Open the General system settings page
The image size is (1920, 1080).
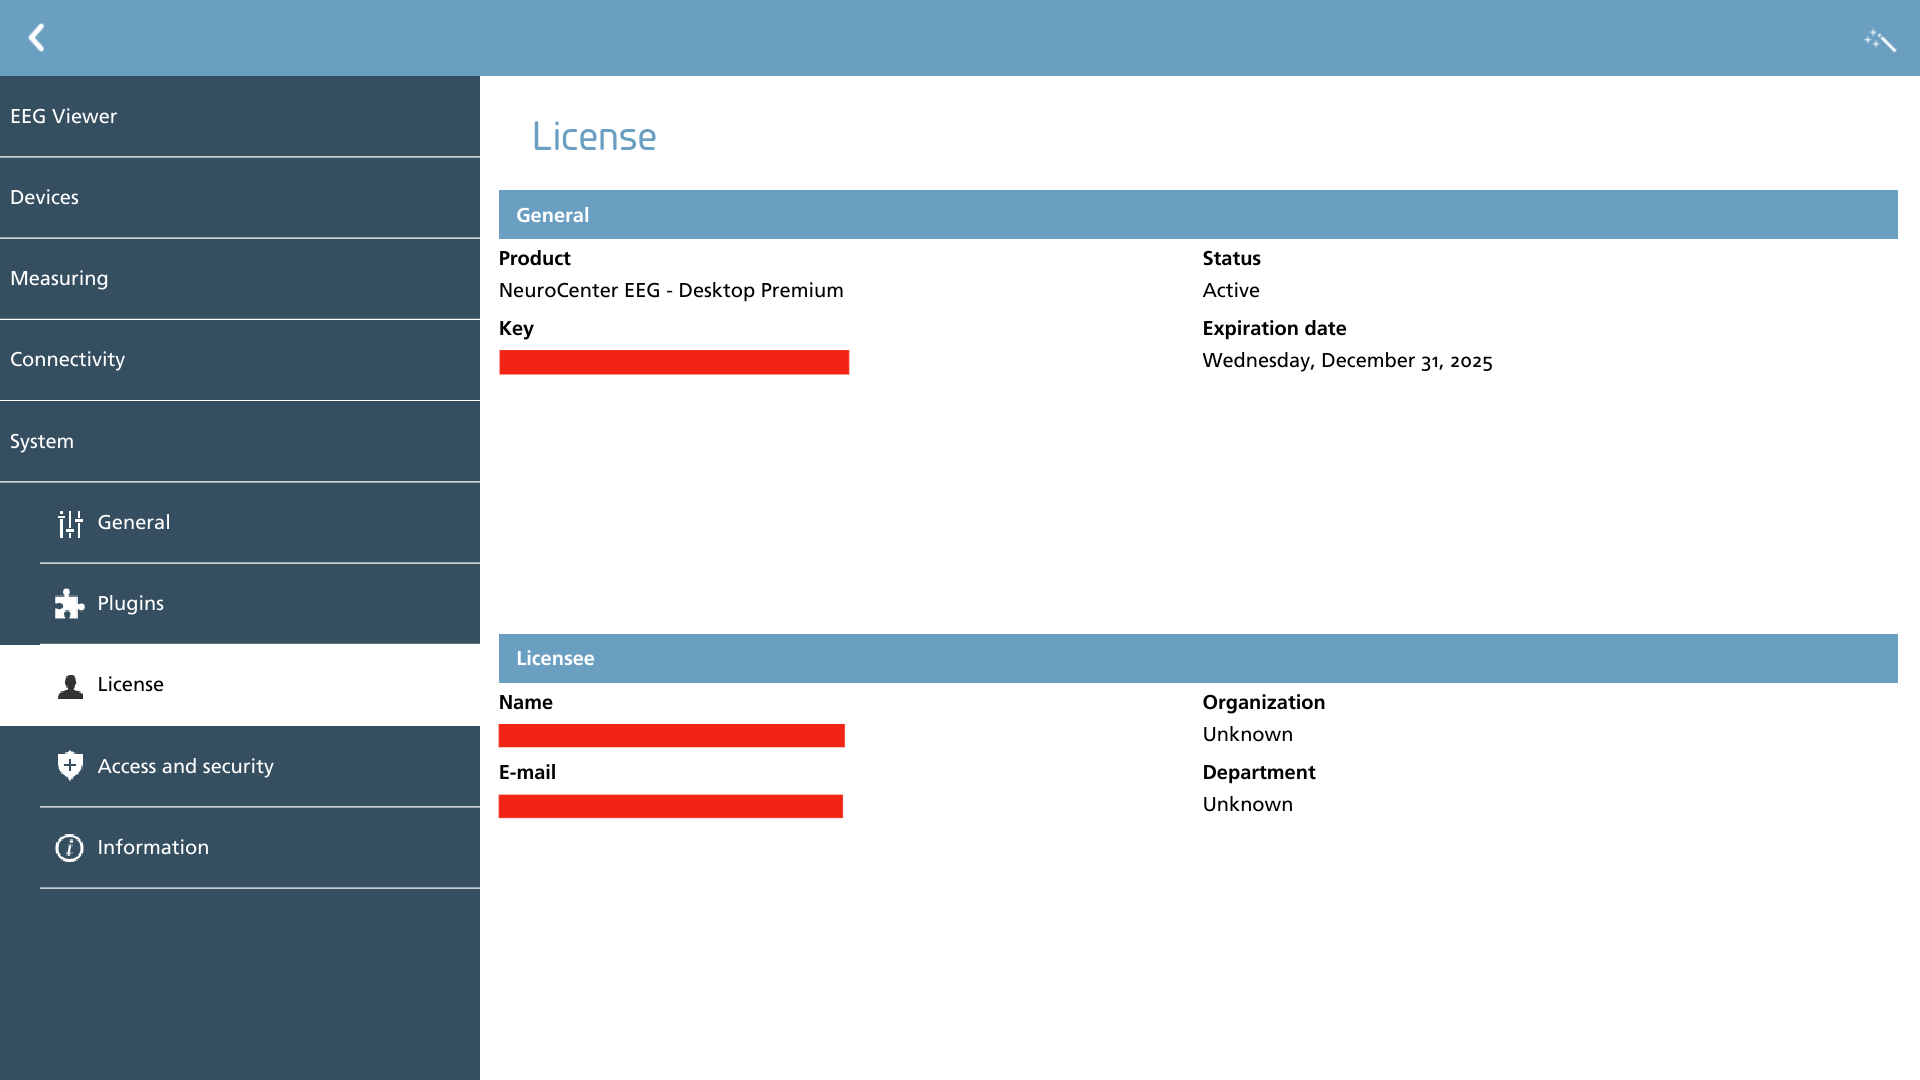[260, 523]
